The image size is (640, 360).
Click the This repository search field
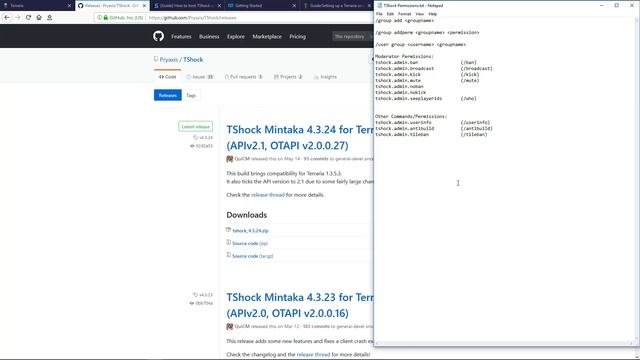coord(353,36)
